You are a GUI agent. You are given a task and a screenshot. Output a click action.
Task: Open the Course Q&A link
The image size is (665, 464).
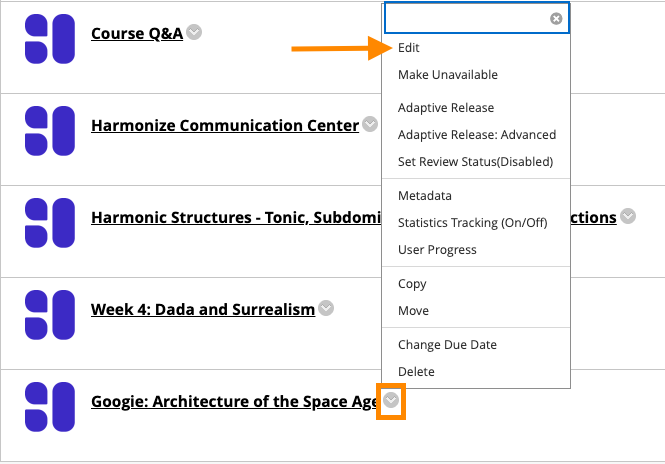click(x=137, y=34)
